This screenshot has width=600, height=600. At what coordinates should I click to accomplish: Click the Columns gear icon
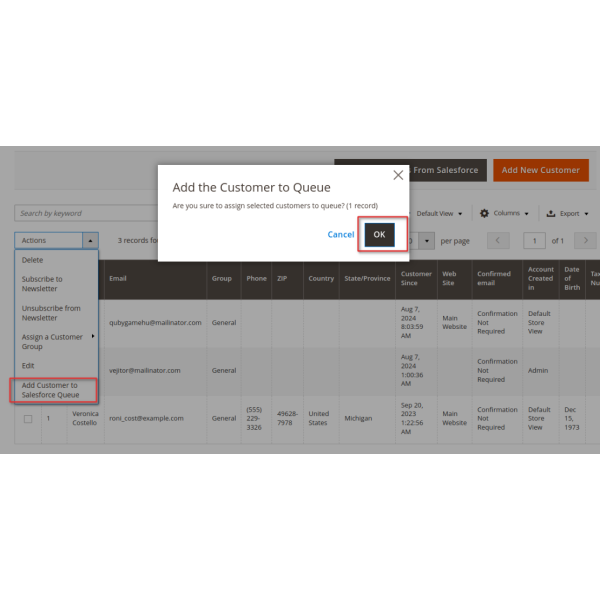tap(485, 213)
